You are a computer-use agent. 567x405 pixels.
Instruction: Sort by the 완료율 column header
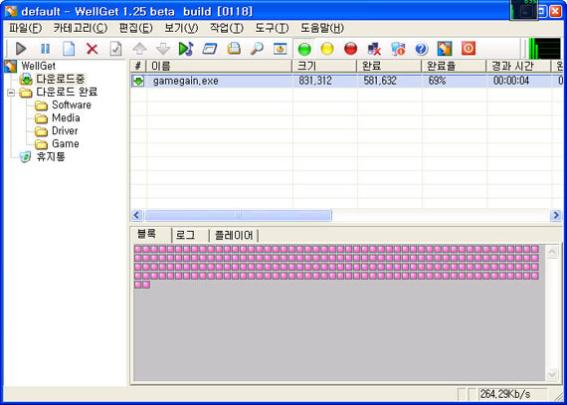point(454,66)
